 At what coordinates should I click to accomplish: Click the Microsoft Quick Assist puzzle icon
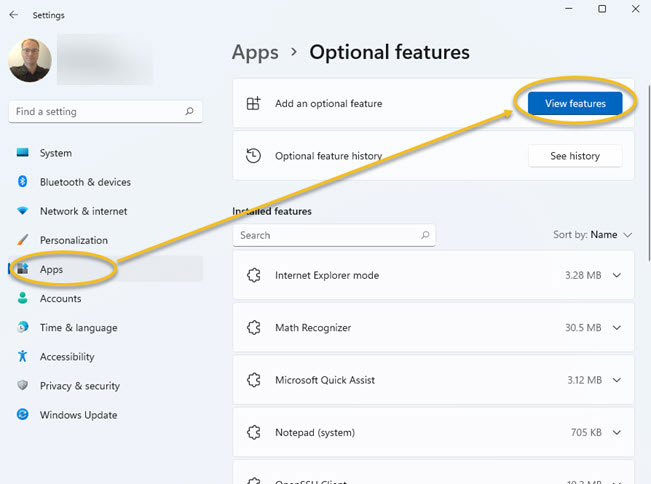(x=253, y=380)
